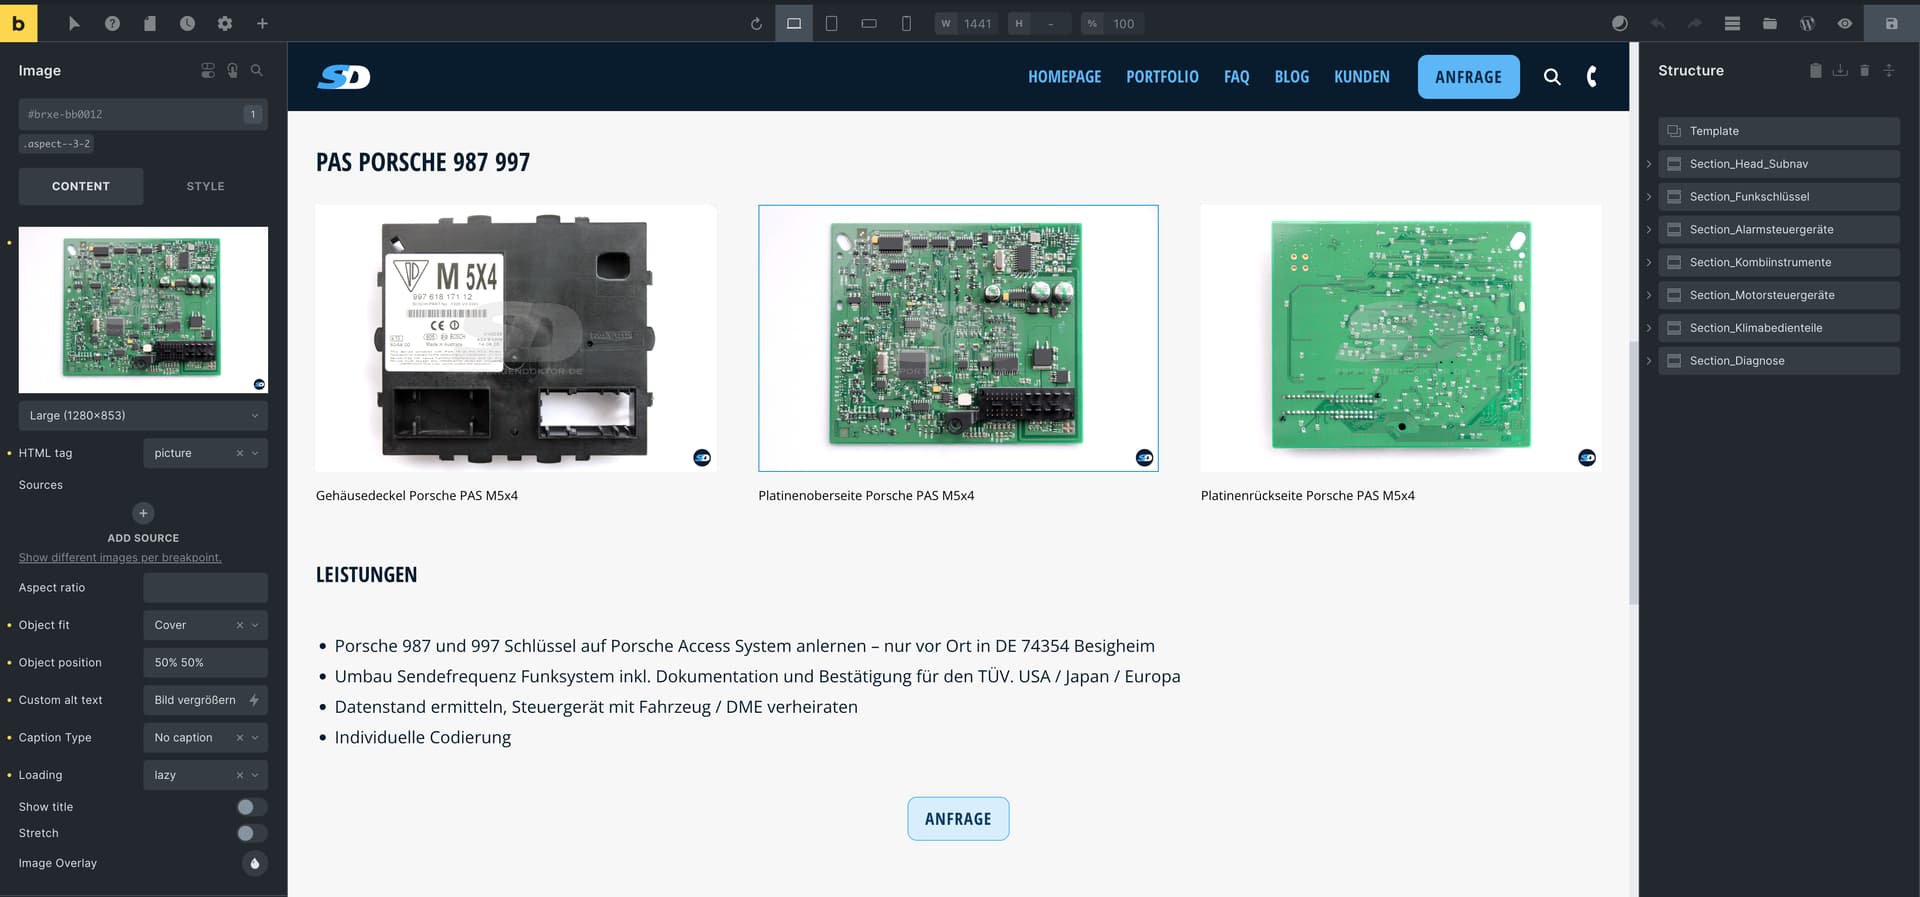
Task: Click the canvas vertical scrollbar
Action: point(1634,472)
